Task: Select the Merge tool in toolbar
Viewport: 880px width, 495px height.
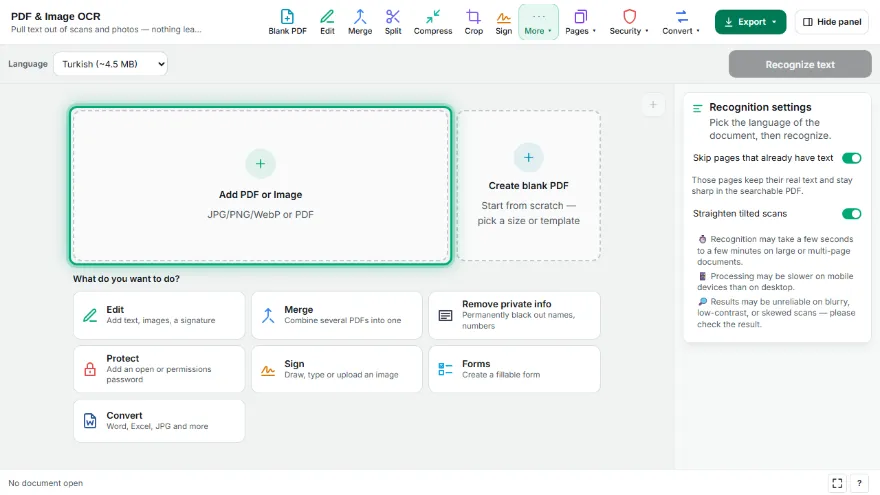Action: [360, 22]
